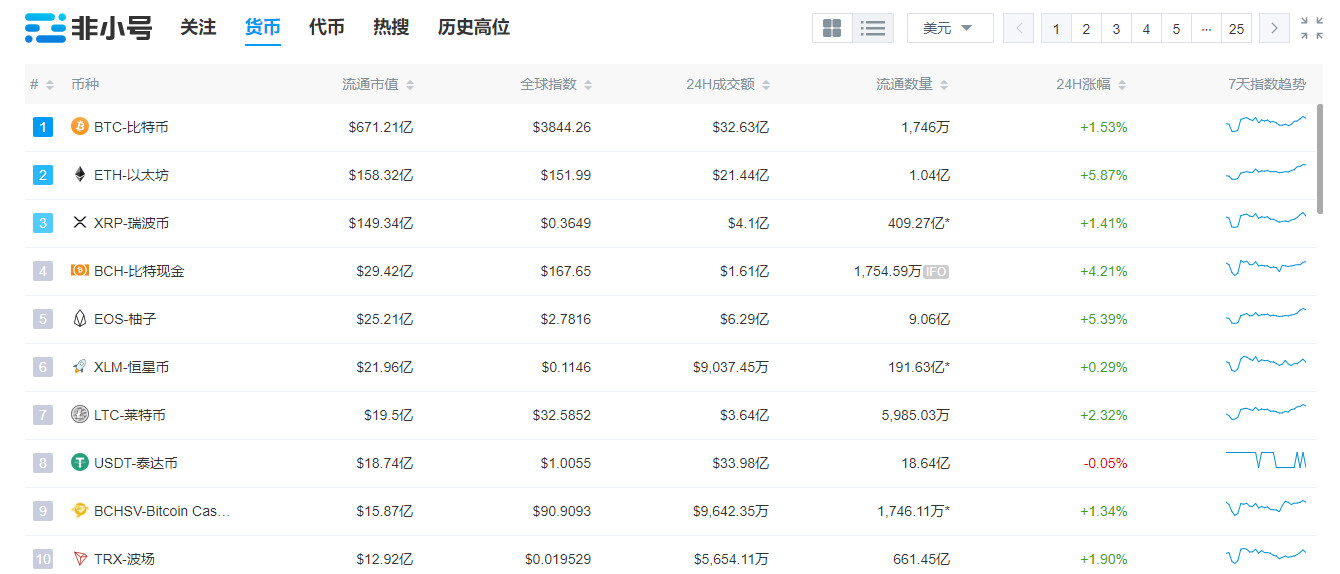Open USDT 7-day trend sparkline

pyautogui.click(x=1266, y=460)
